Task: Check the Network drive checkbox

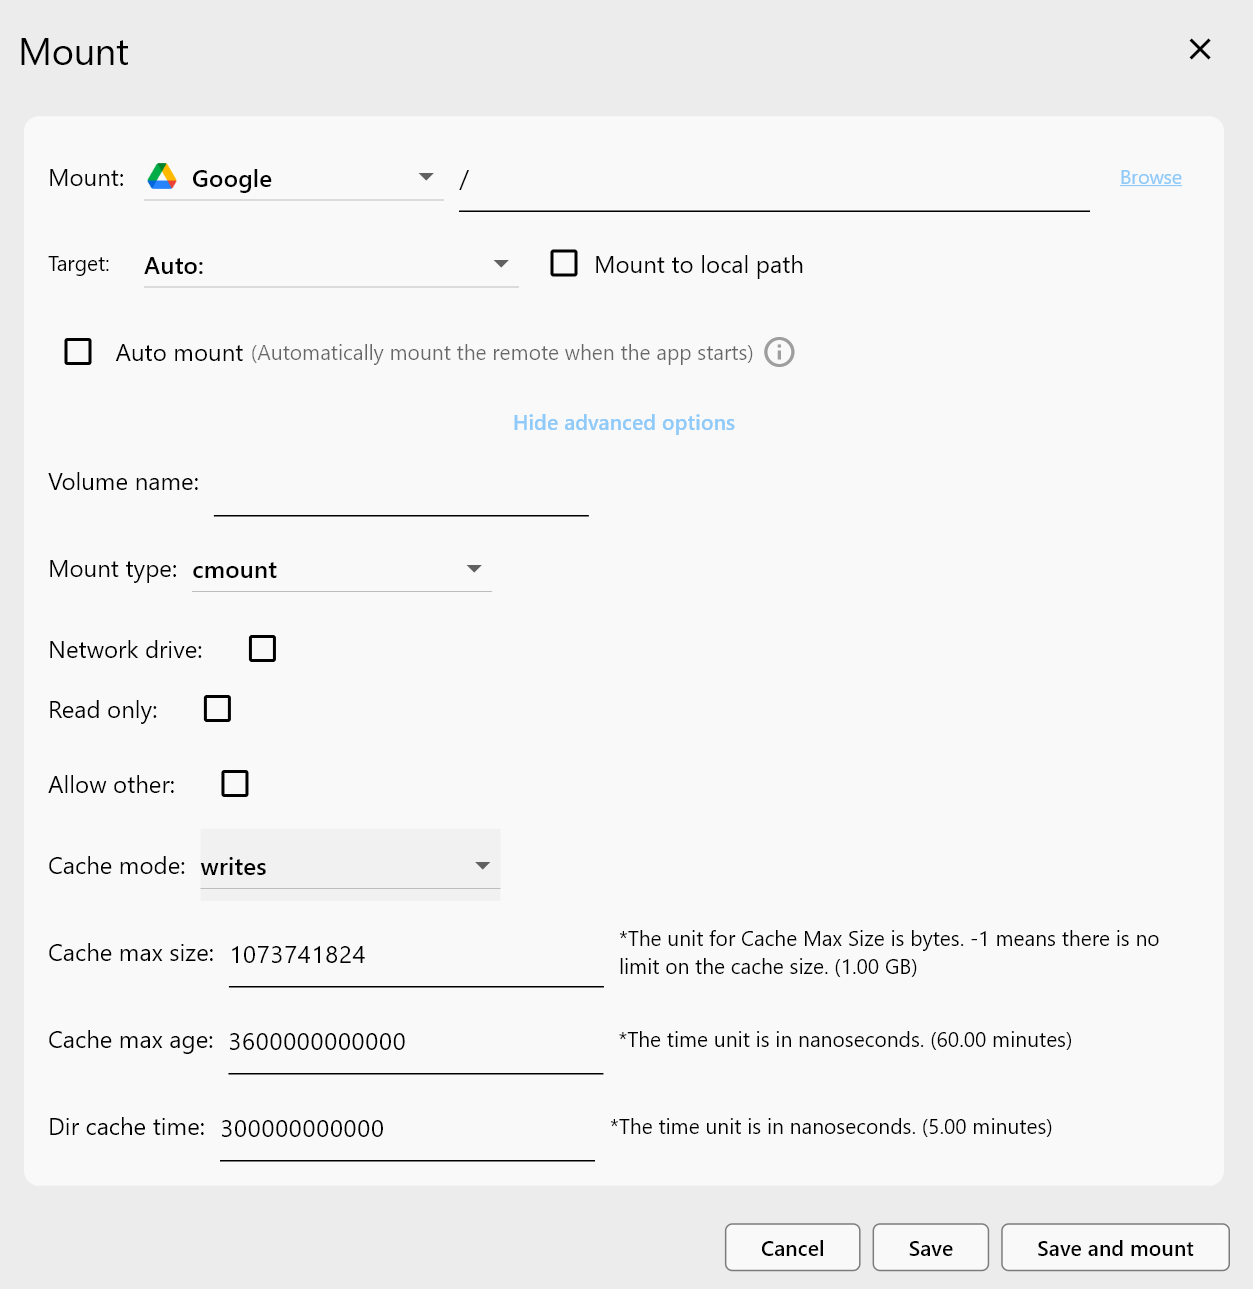Action: pos(262,648)
